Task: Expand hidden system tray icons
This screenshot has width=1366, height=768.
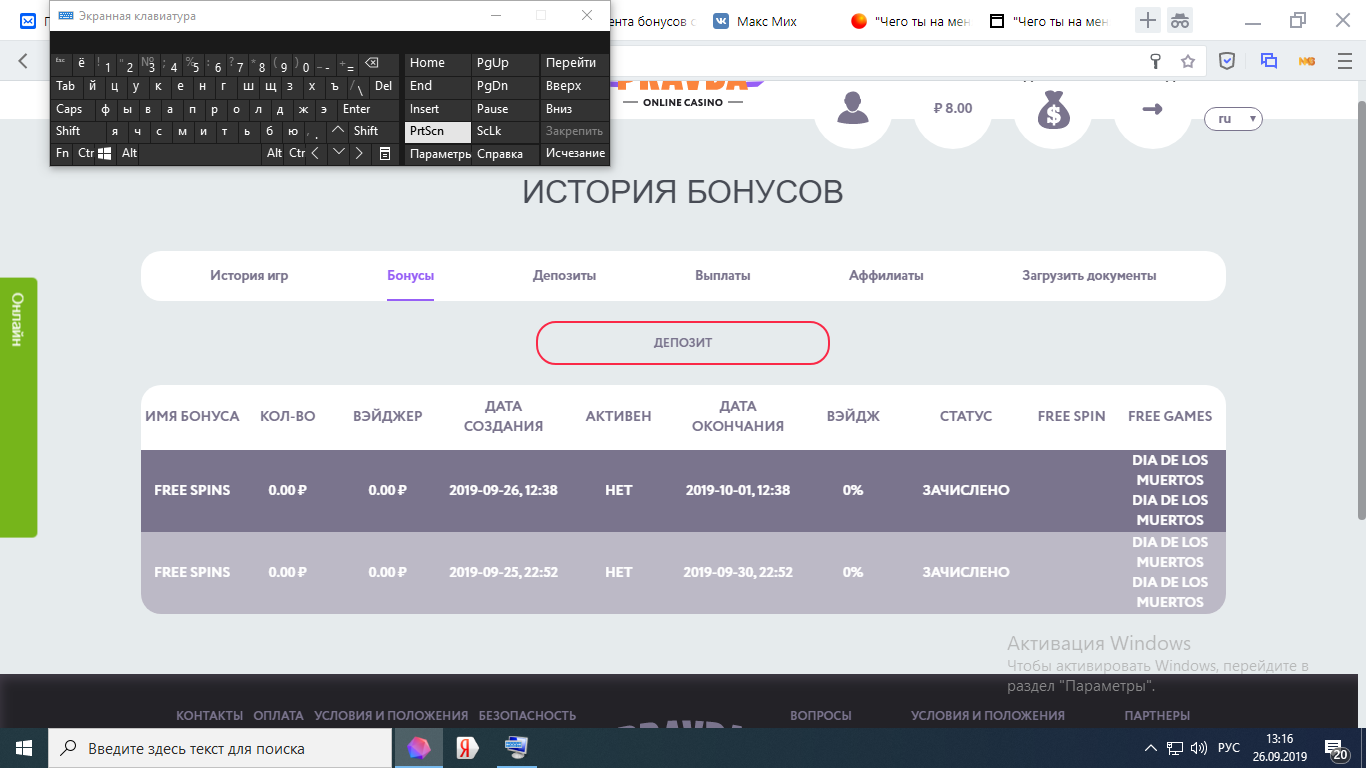Action: [1149, 748]
